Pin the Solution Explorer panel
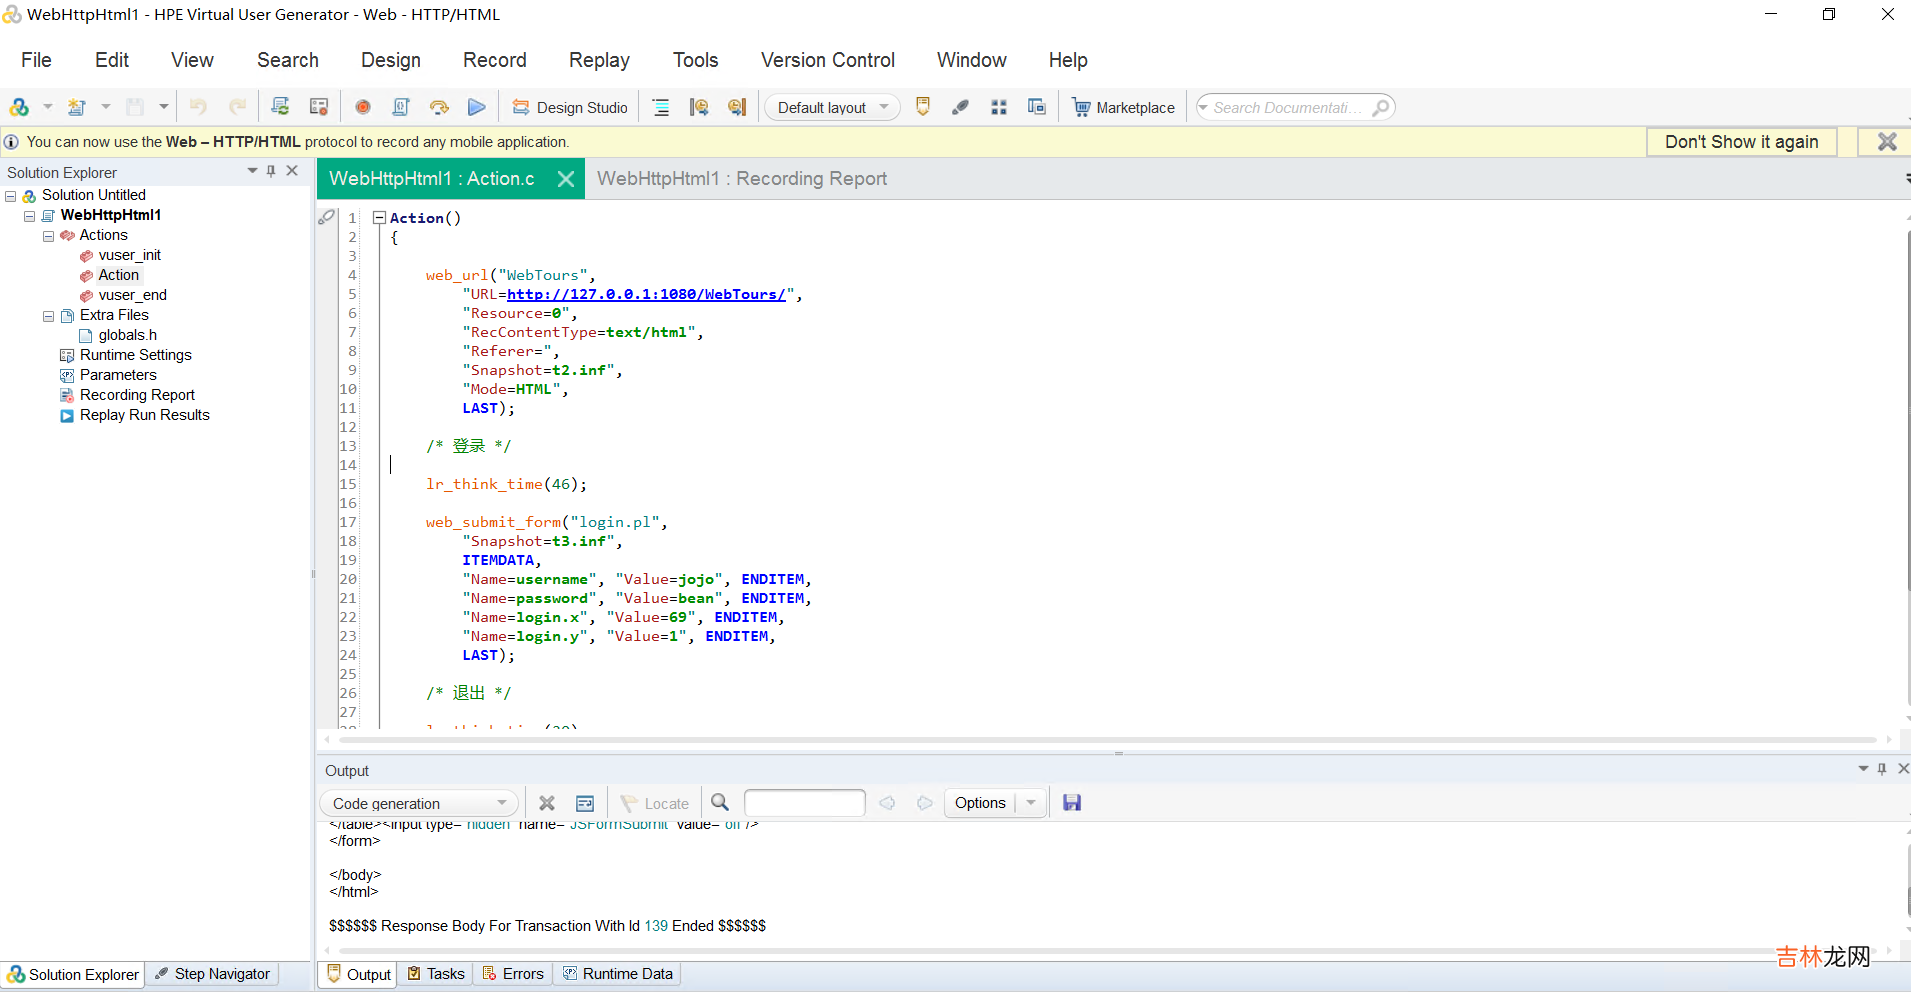Viewport: 1911px width, 992px height. [271, 171]
